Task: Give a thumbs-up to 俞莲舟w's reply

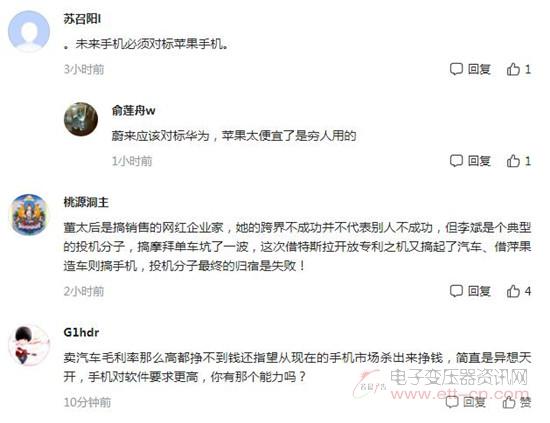Action: 513,161
